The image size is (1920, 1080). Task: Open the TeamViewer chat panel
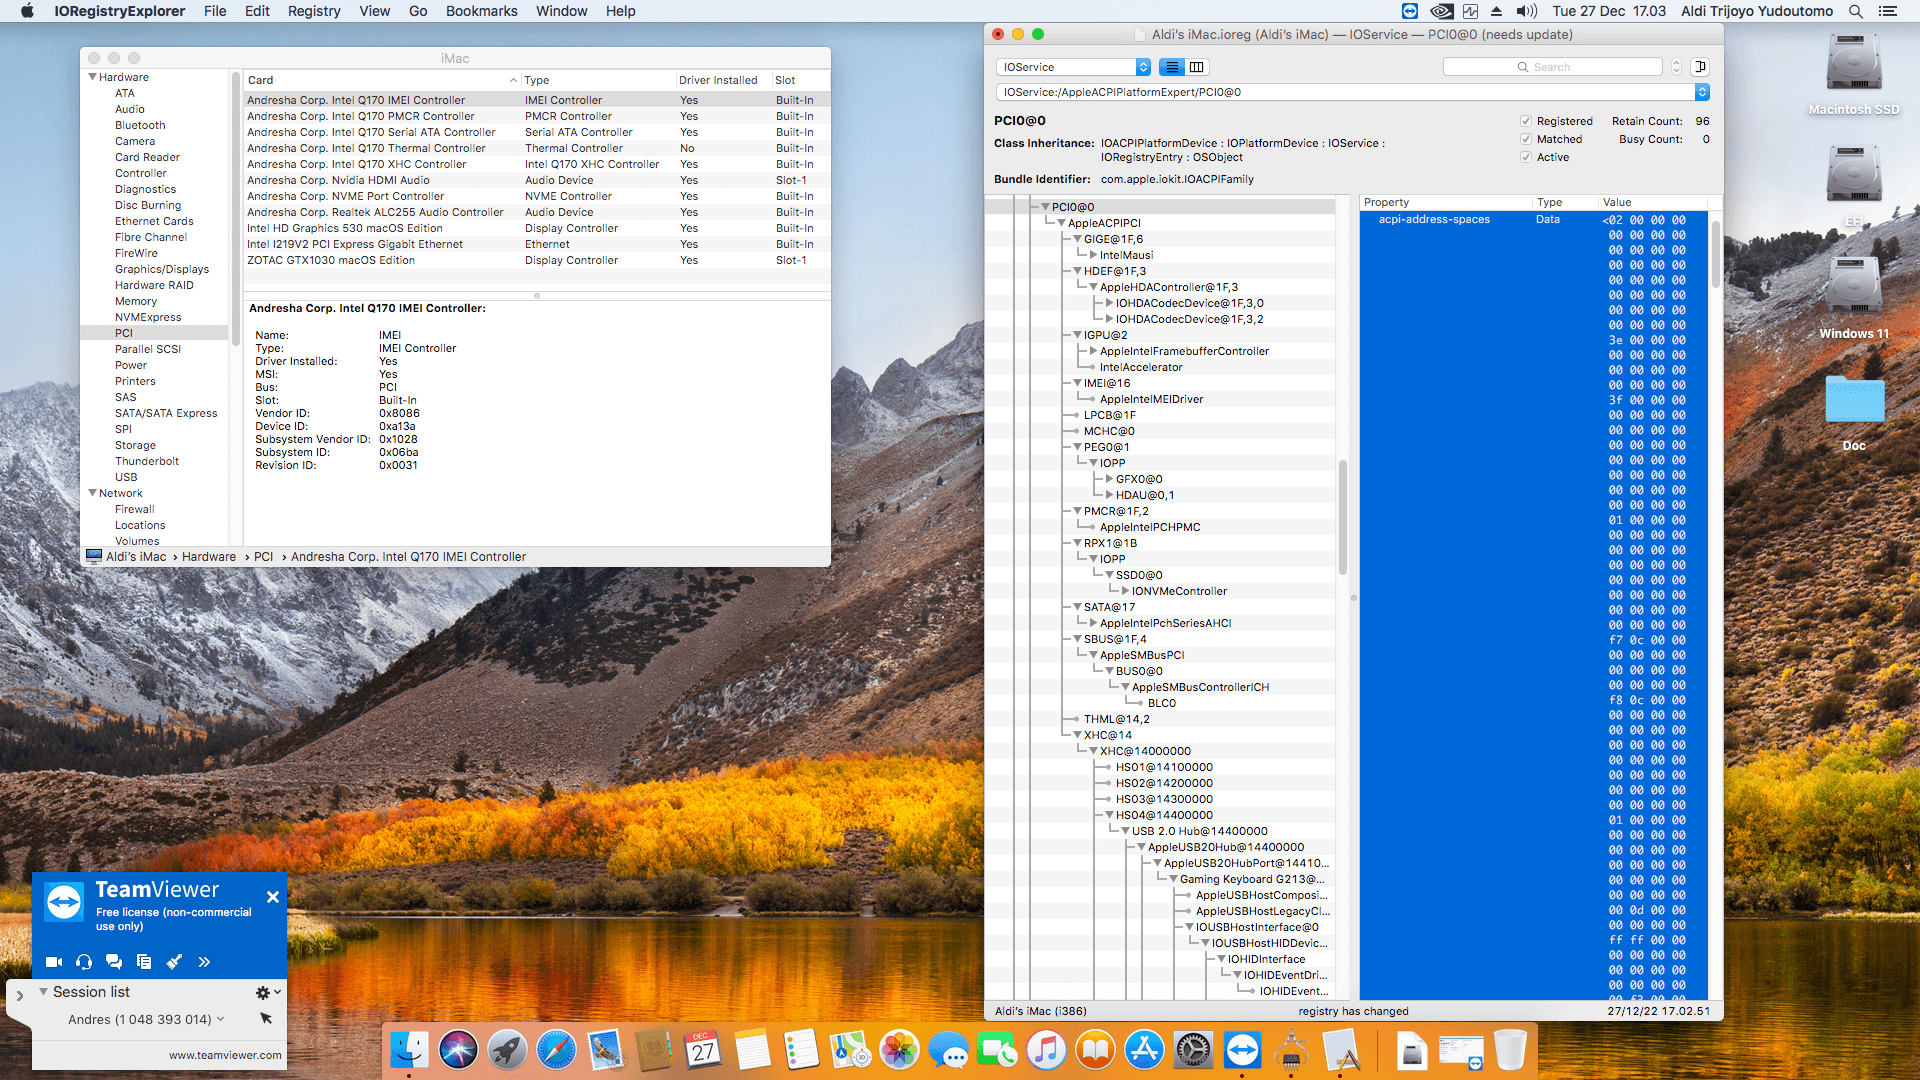pyautogui.click(x=114, y=962)
